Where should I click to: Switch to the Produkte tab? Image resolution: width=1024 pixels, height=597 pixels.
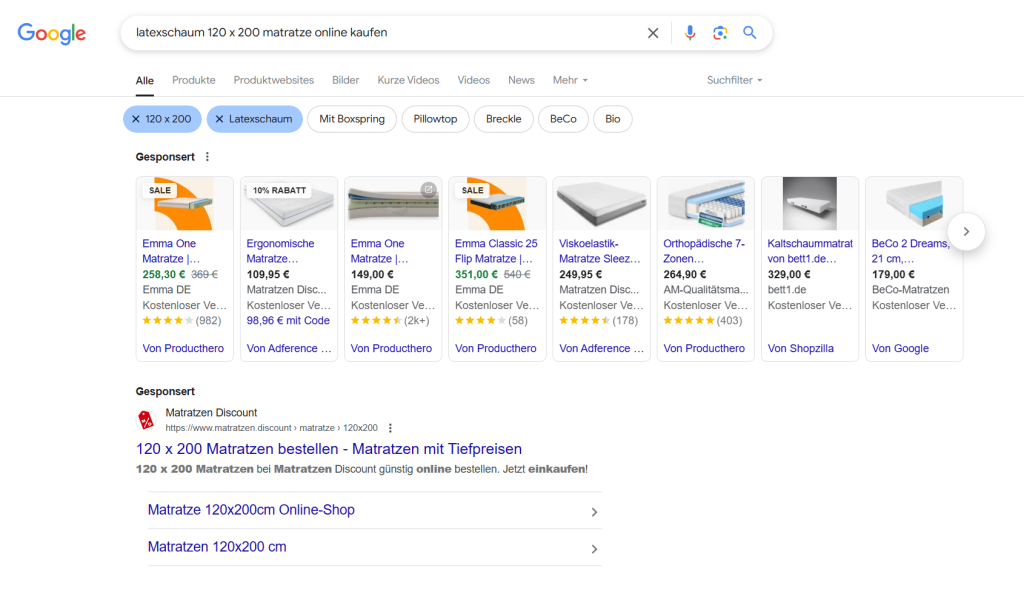[193, 80]
